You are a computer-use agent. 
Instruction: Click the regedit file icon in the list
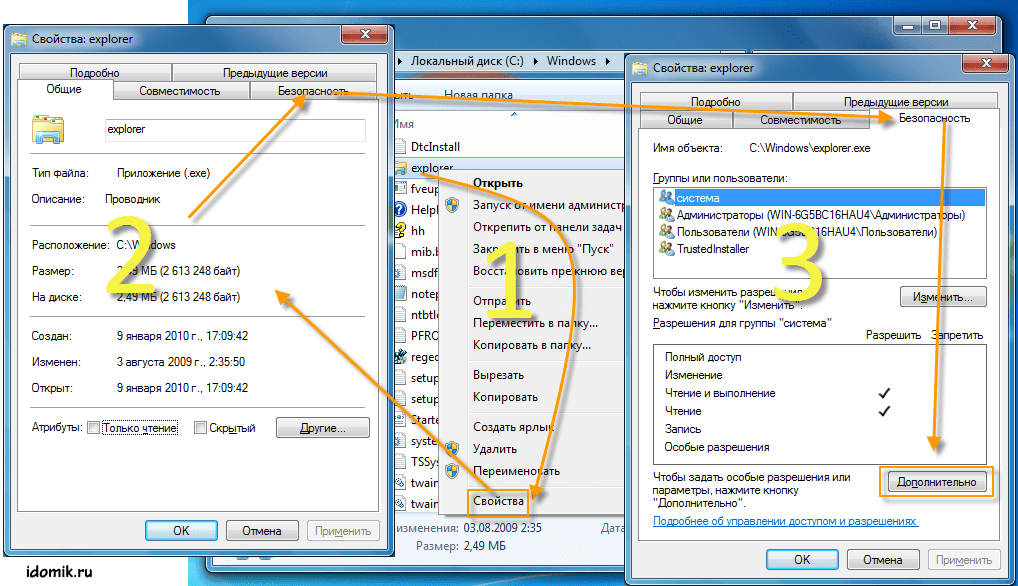click(x=401, y=356)
